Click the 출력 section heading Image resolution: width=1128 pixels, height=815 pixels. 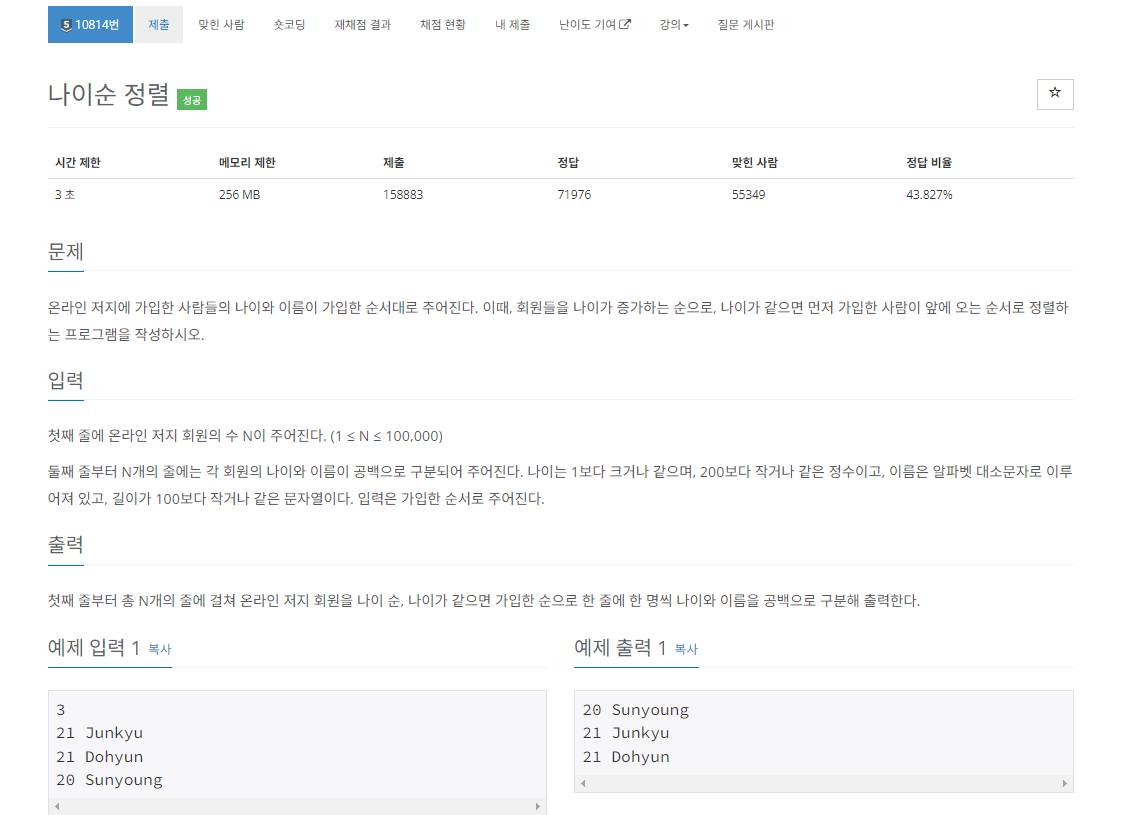(x=65, y=545)
